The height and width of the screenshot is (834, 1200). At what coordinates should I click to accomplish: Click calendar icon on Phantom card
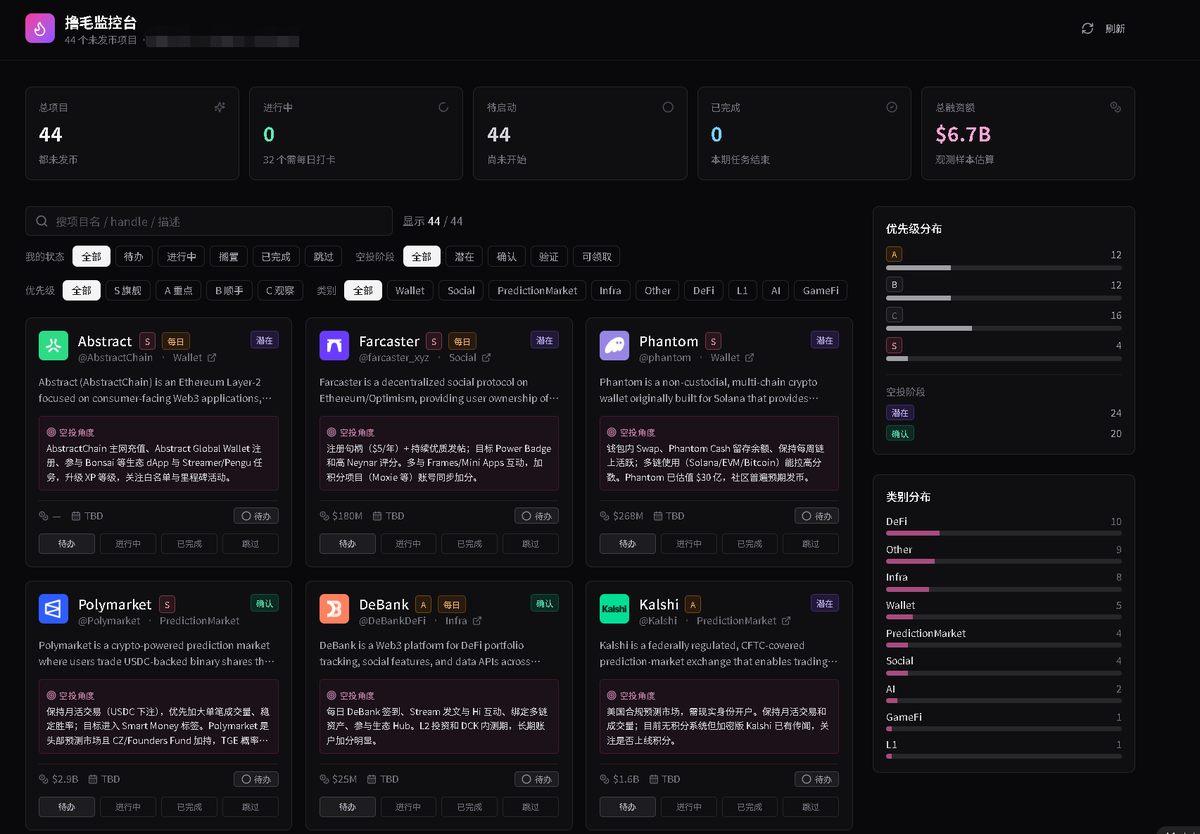point(657,516)
